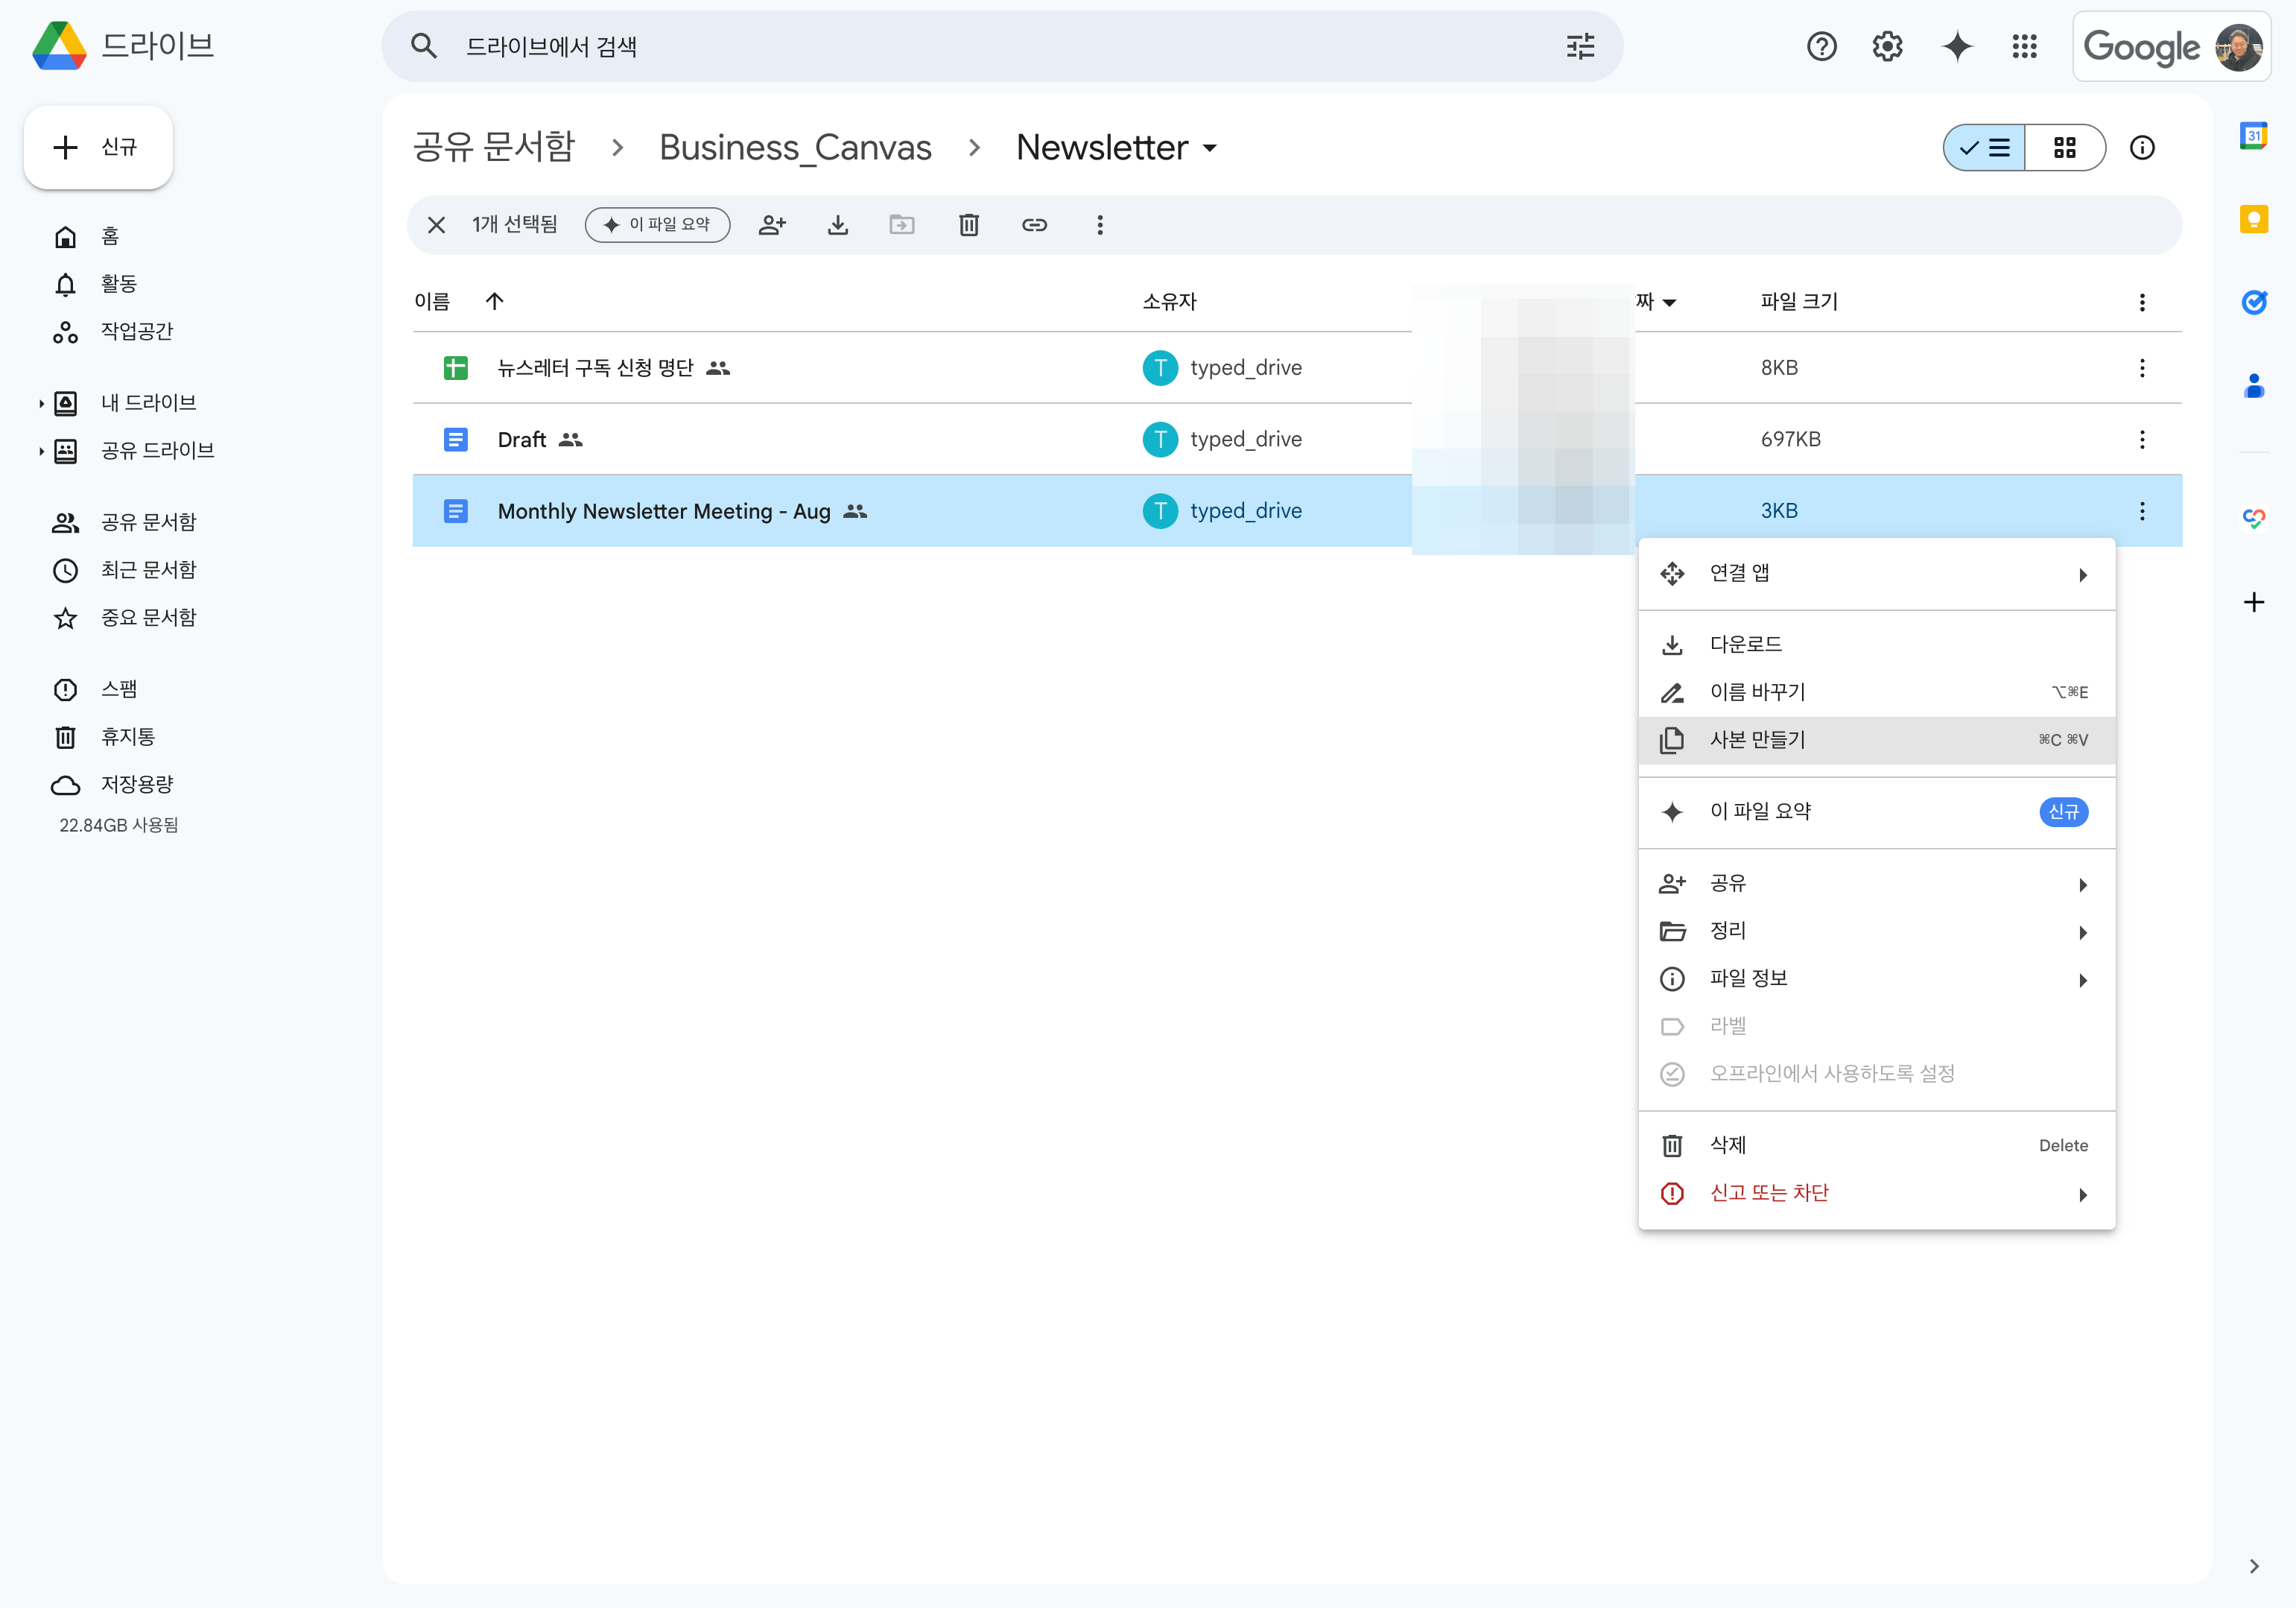Open Google Tasks side panel
This screenshot has width=2296, height=1608.
tap(2253, 302)
